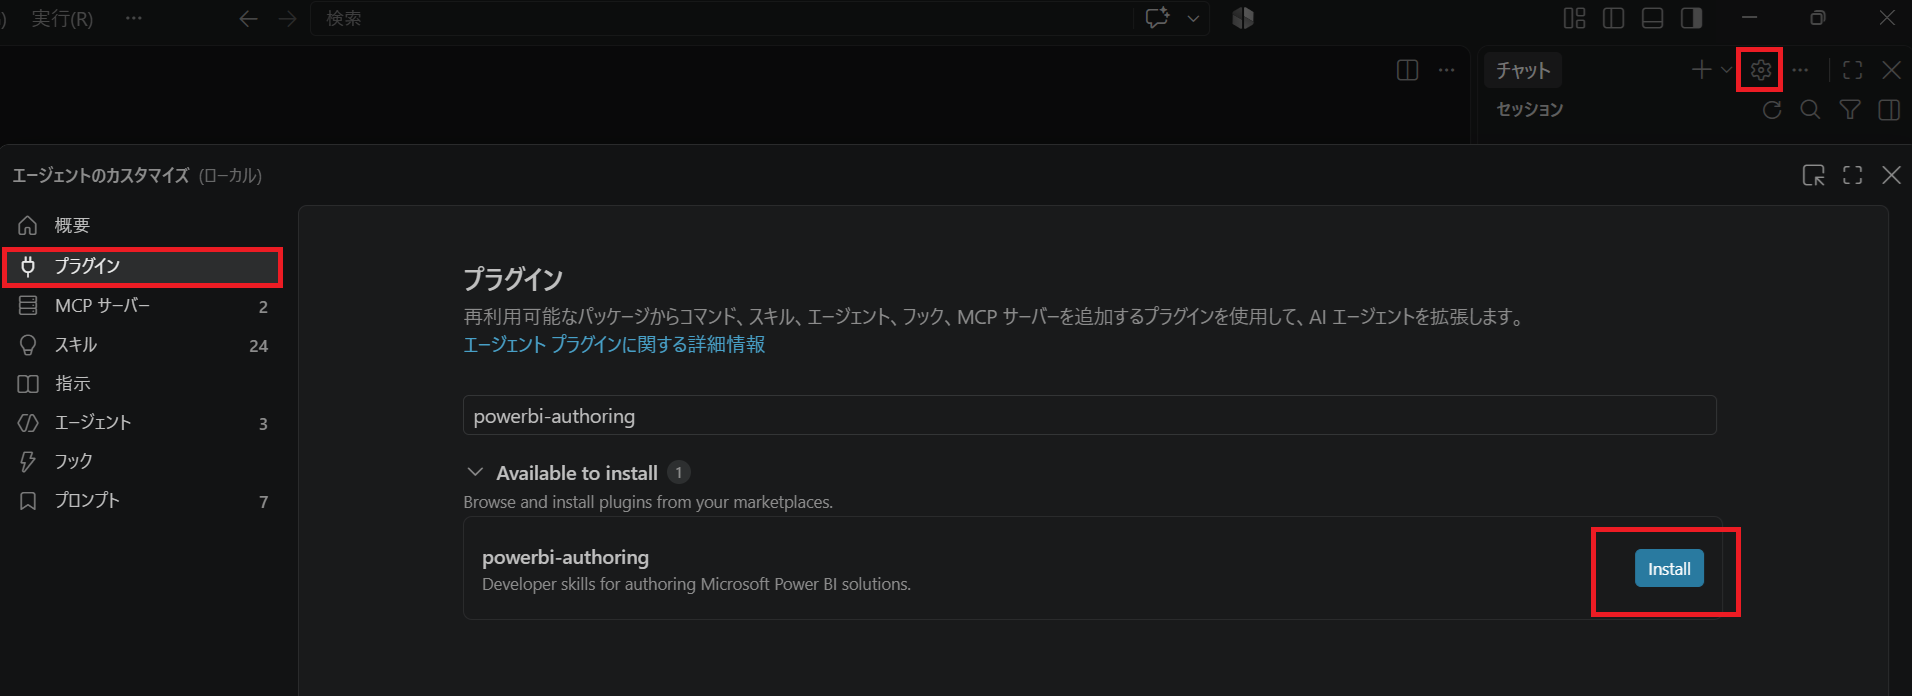Viewport: 1912px width, 696px height.
Task: Toggle the primary side bar
Action: (x=1613, y=18)
